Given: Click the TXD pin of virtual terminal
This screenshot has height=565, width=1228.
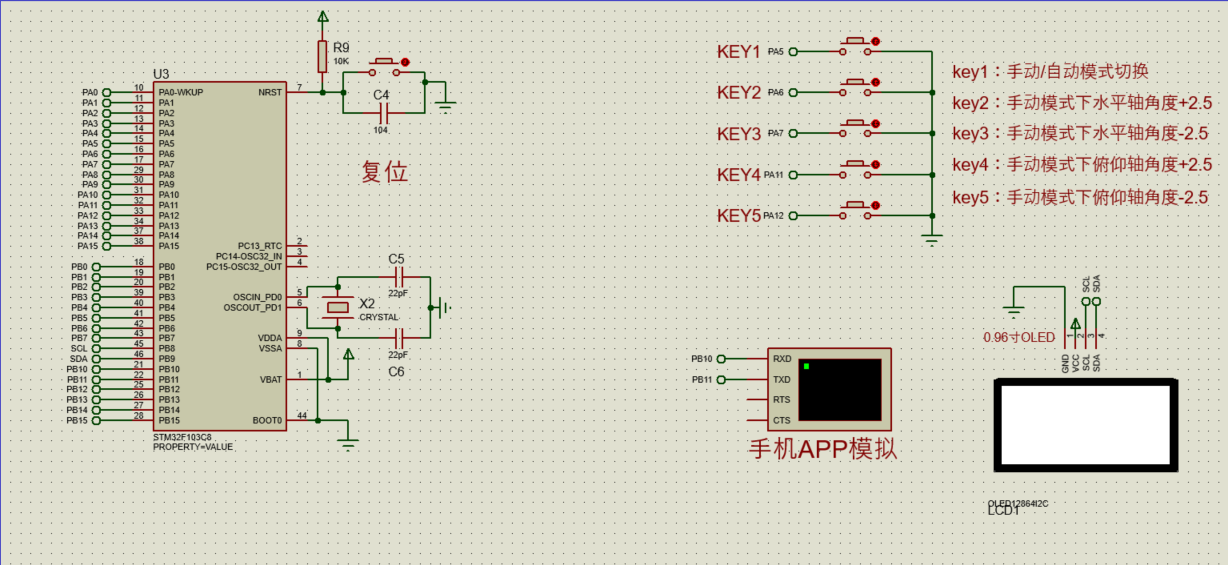Looking at the screenshot, I should click(781, 379).
